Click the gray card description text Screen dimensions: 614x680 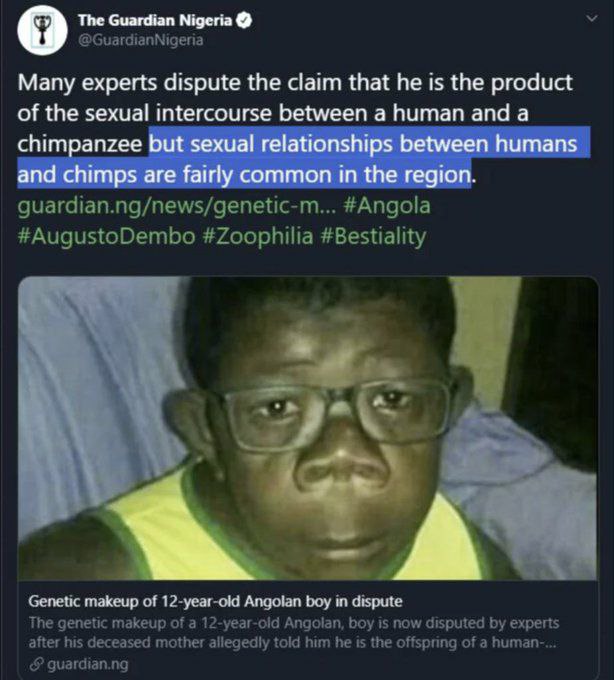tap(300, 632)
